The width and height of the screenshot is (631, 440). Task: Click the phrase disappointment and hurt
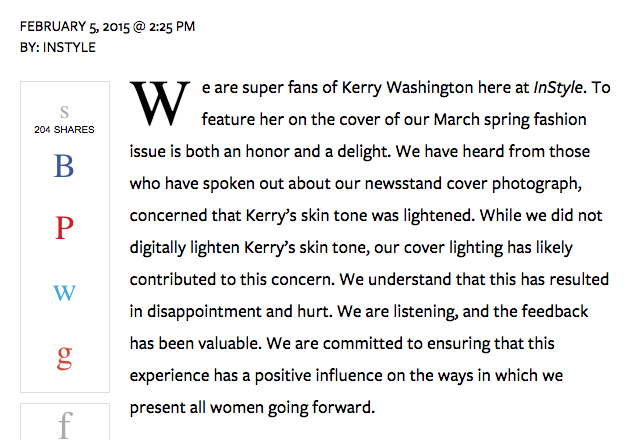coord(239,311)
